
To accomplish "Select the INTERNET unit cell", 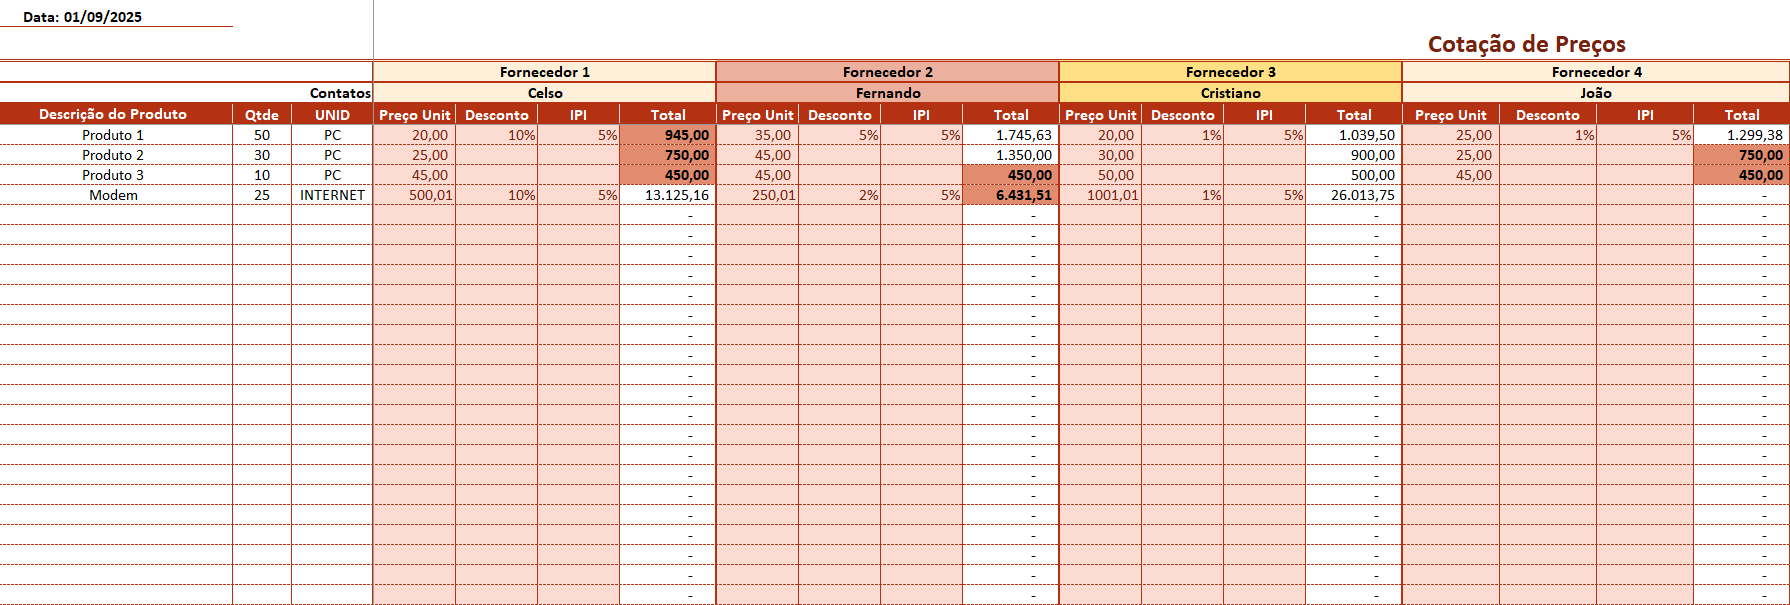I will tap(332, 195).
